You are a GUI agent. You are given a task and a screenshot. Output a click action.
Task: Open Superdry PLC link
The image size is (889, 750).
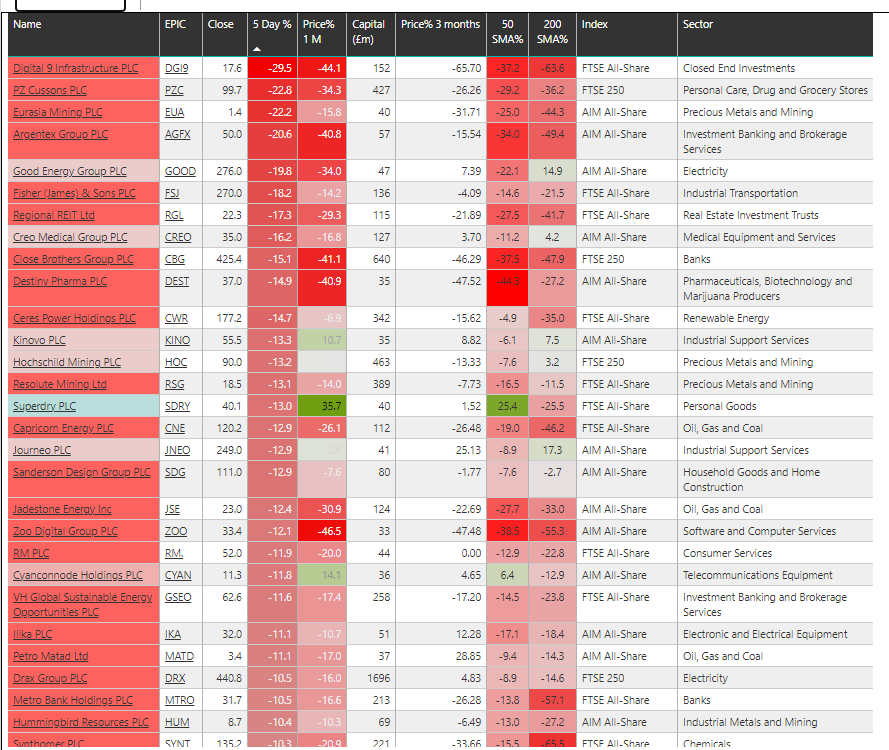click(x=44, y=407)
